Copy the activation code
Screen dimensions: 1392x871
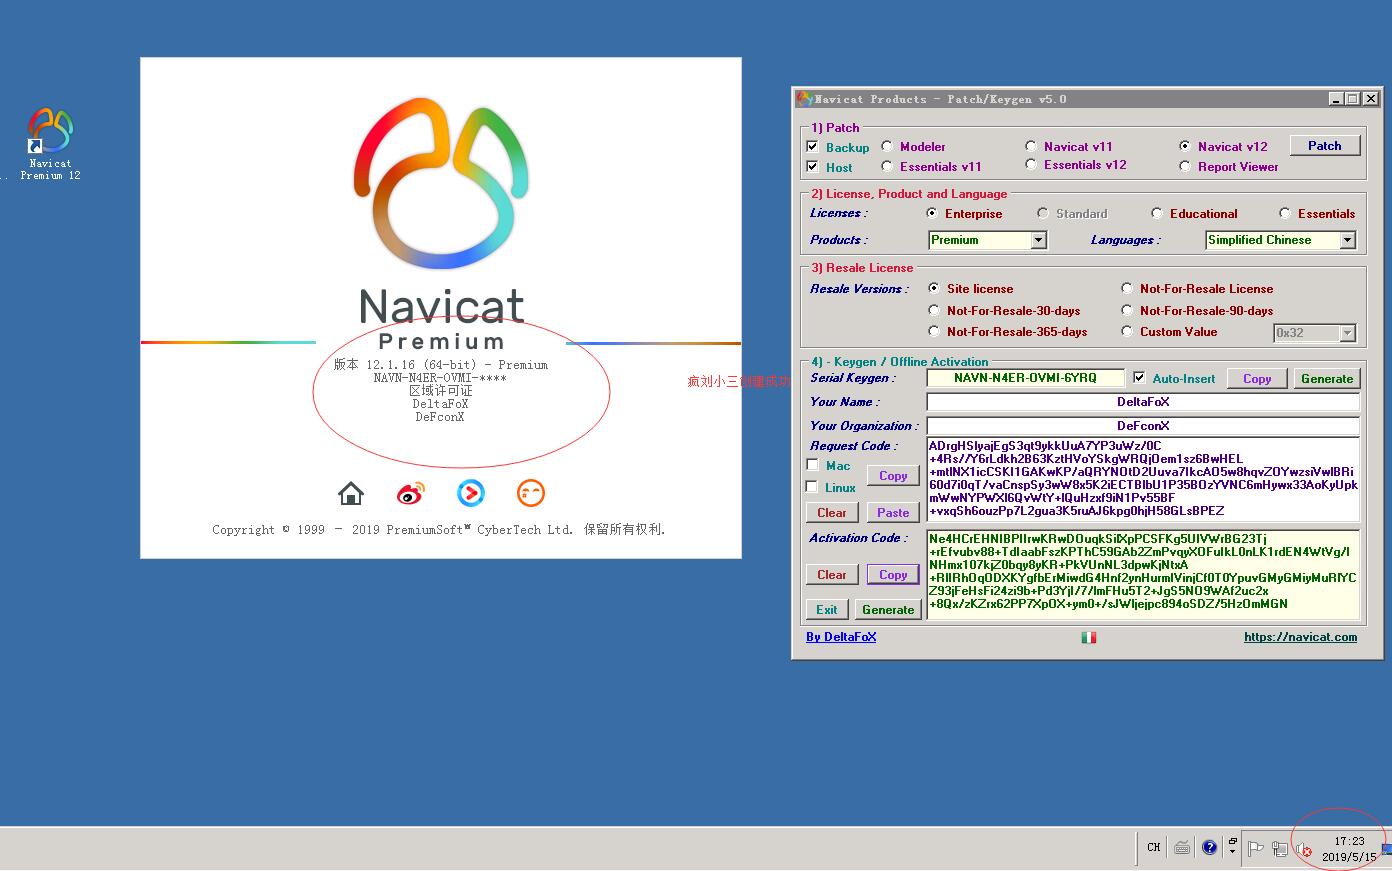(x=893, y=575)
